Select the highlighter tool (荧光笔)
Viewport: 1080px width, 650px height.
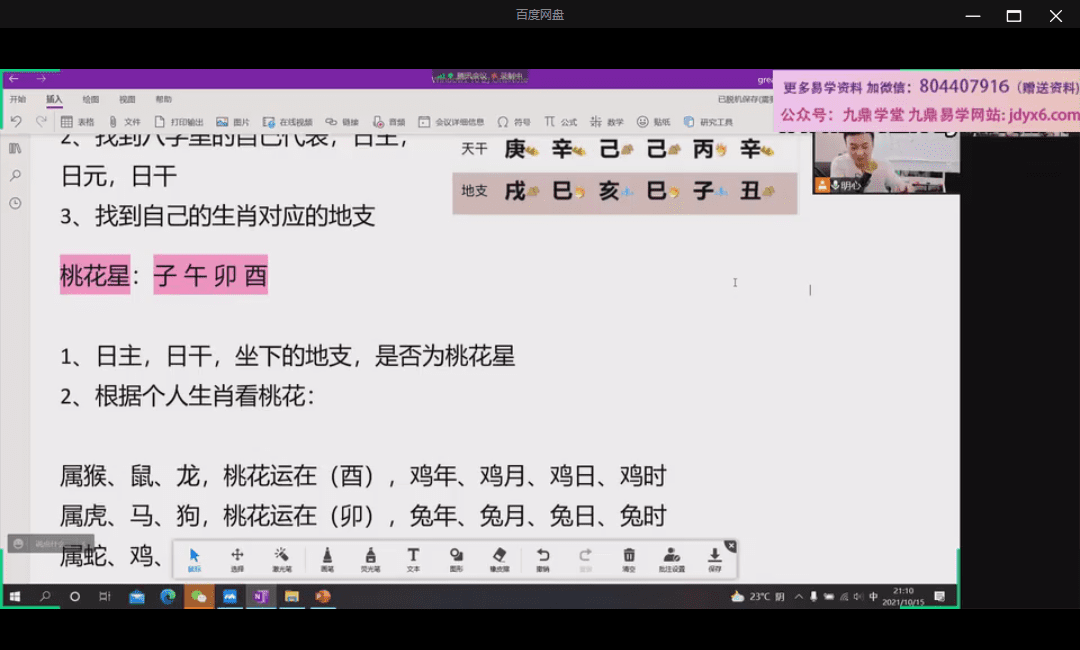[x=370, y=558]
